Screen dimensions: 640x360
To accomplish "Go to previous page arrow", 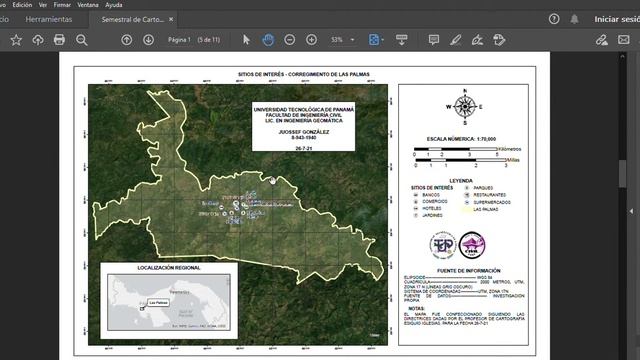I will pos(127,40).
